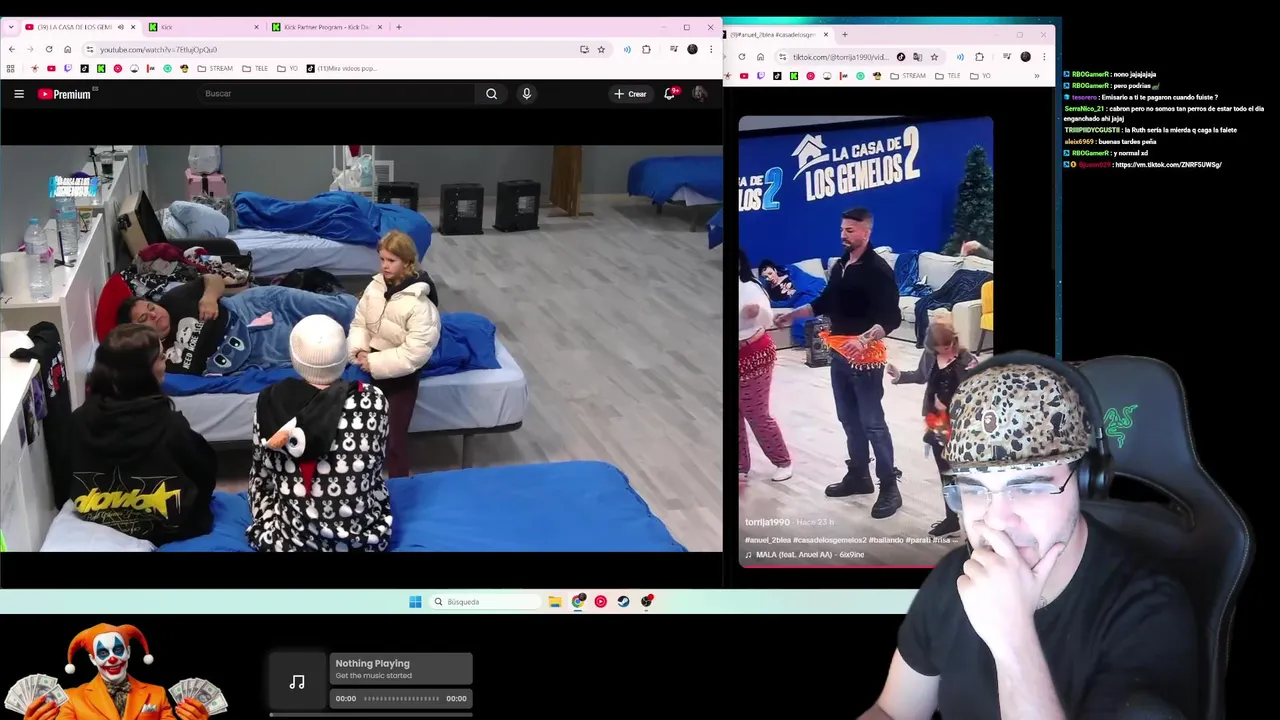Click the YouTube Premium logo
The width and height of the screenshot is (1280, 720).
pos(66,94)
